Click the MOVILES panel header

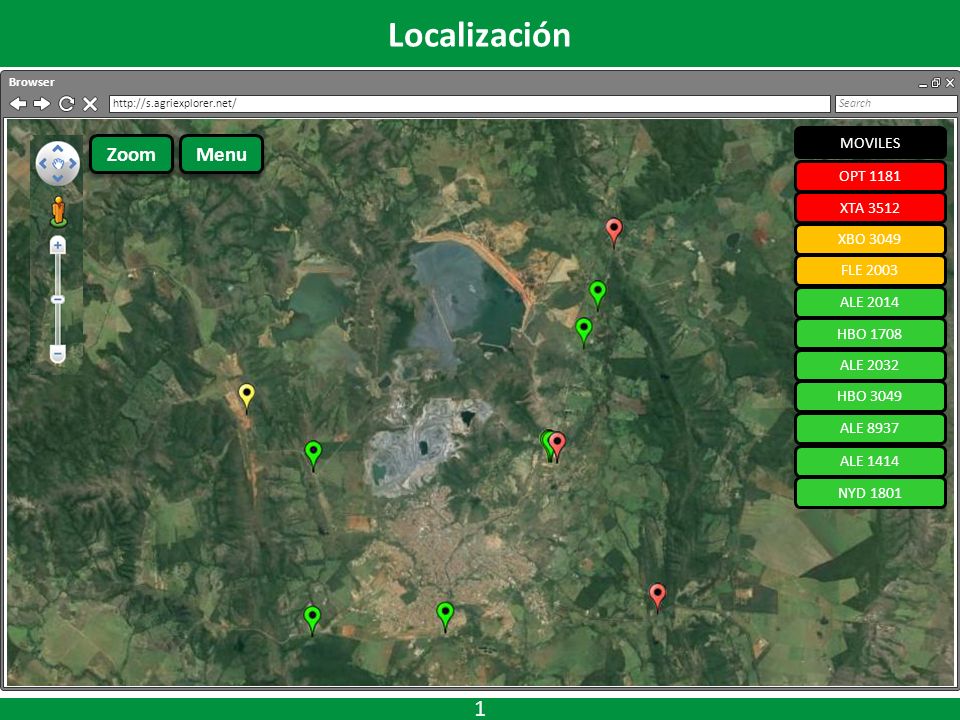pyautogui.click(x=870, y=143)
